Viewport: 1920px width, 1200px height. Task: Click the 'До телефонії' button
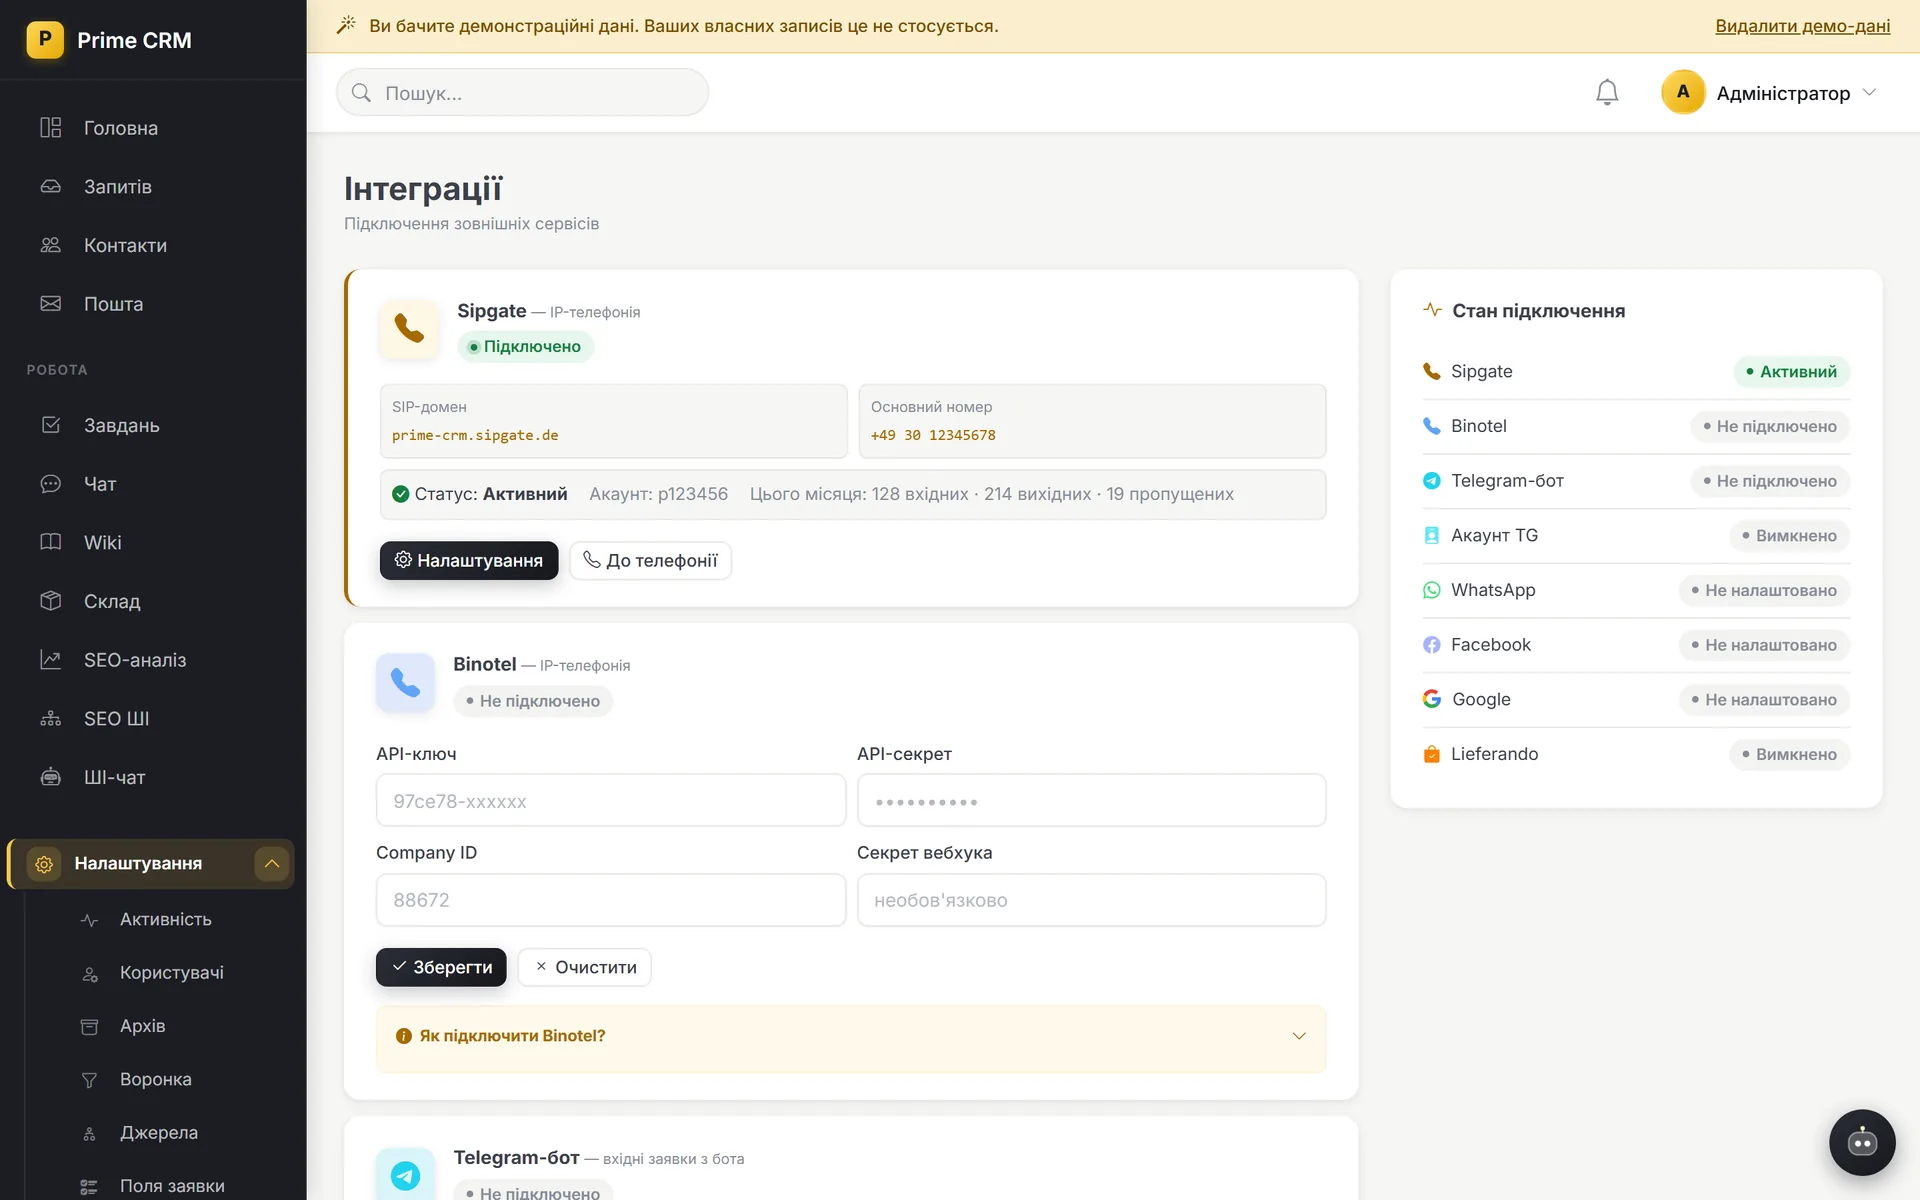click(651, 561)
